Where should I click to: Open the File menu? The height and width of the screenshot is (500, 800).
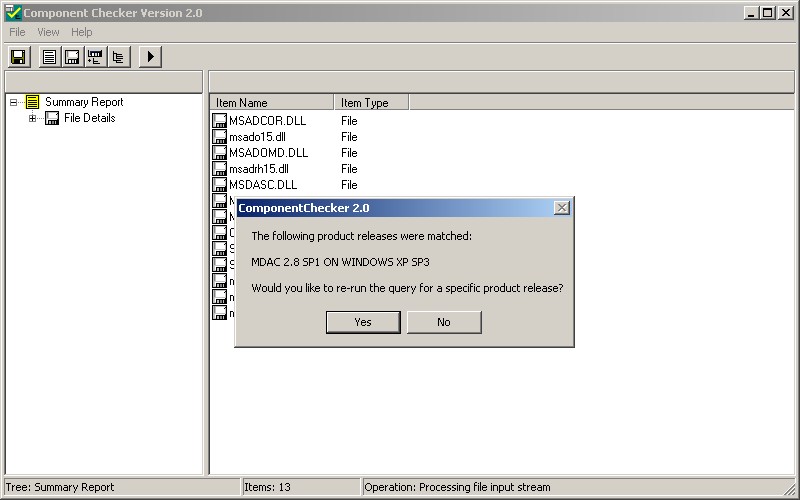[x=17, y=32]
